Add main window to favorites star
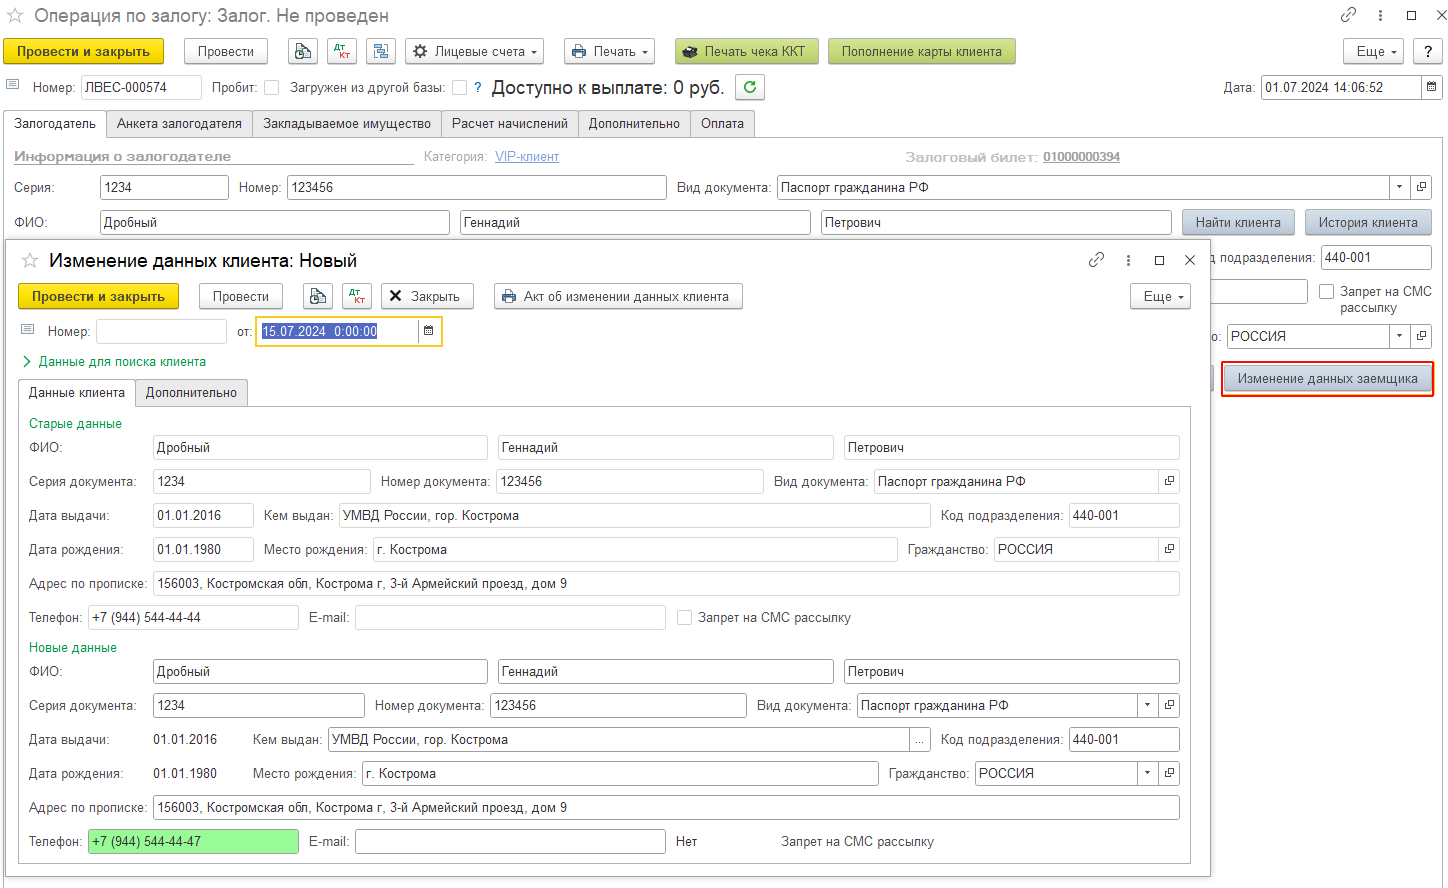Screen dimensions: 1448x888 click(15, 16)
